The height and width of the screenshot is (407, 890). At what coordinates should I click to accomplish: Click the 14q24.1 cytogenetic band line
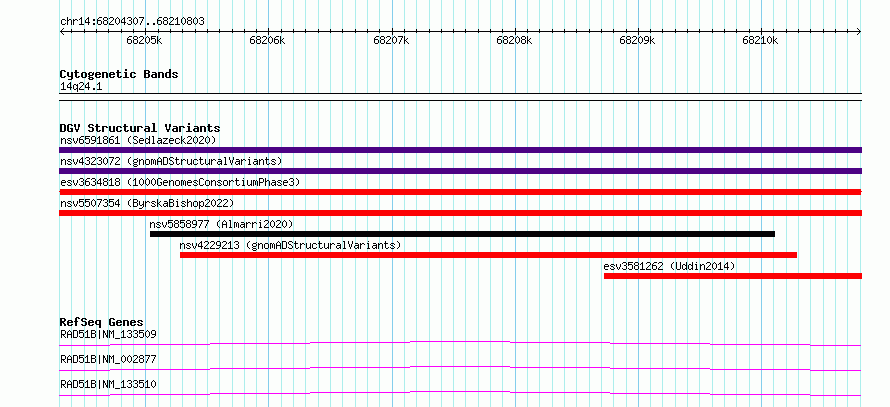click(x=460, y=97)
